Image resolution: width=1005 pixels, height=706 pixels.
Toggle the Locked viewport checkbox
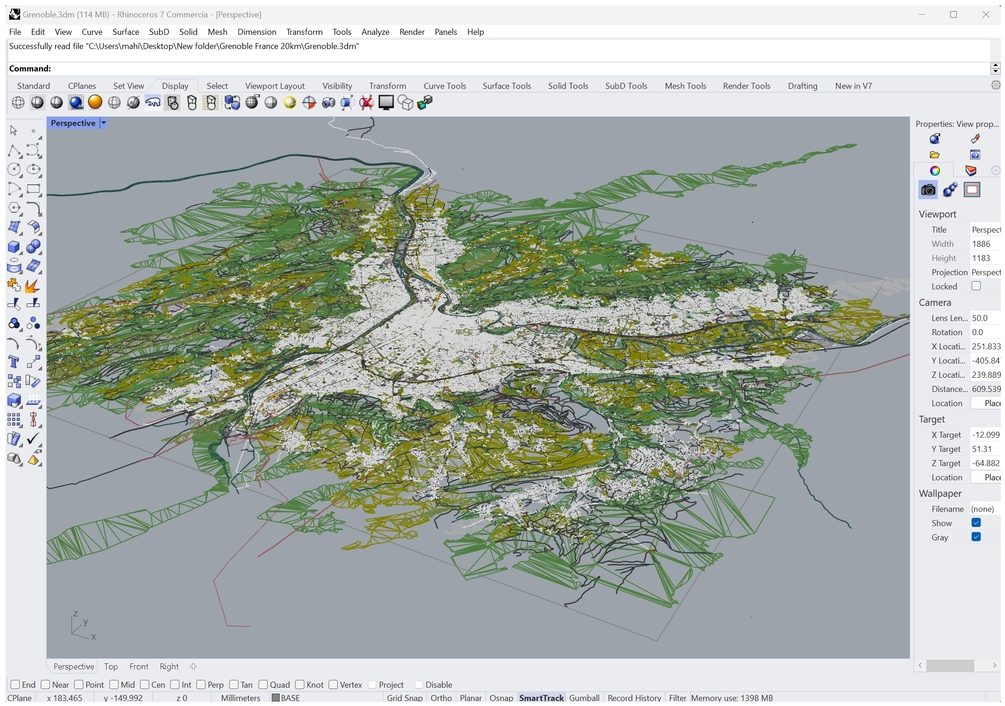[976, 286]
